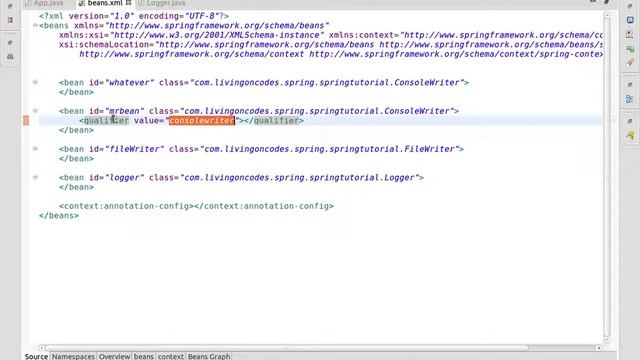Switch to the Source view tab
The height and width of the screenshot is (360, 640).
[x=36, y=356]
